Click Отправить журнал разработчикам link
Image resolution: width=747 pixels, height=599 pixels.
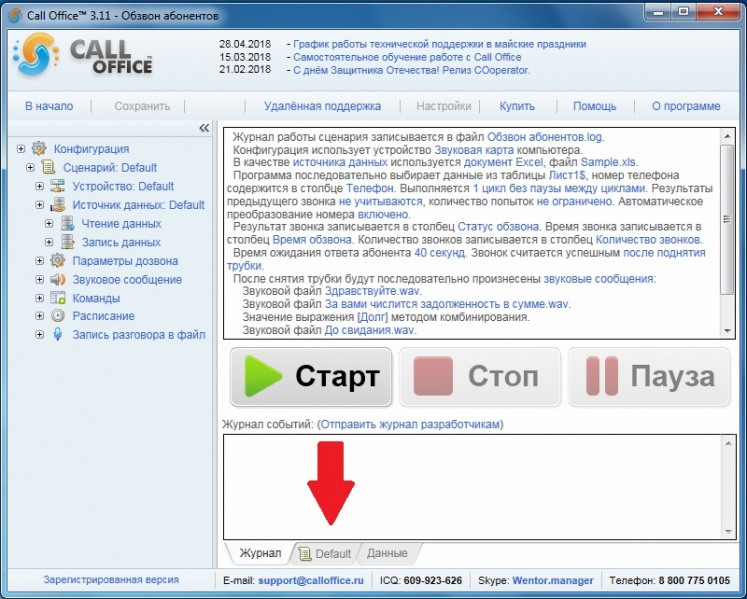coord(410,424)
